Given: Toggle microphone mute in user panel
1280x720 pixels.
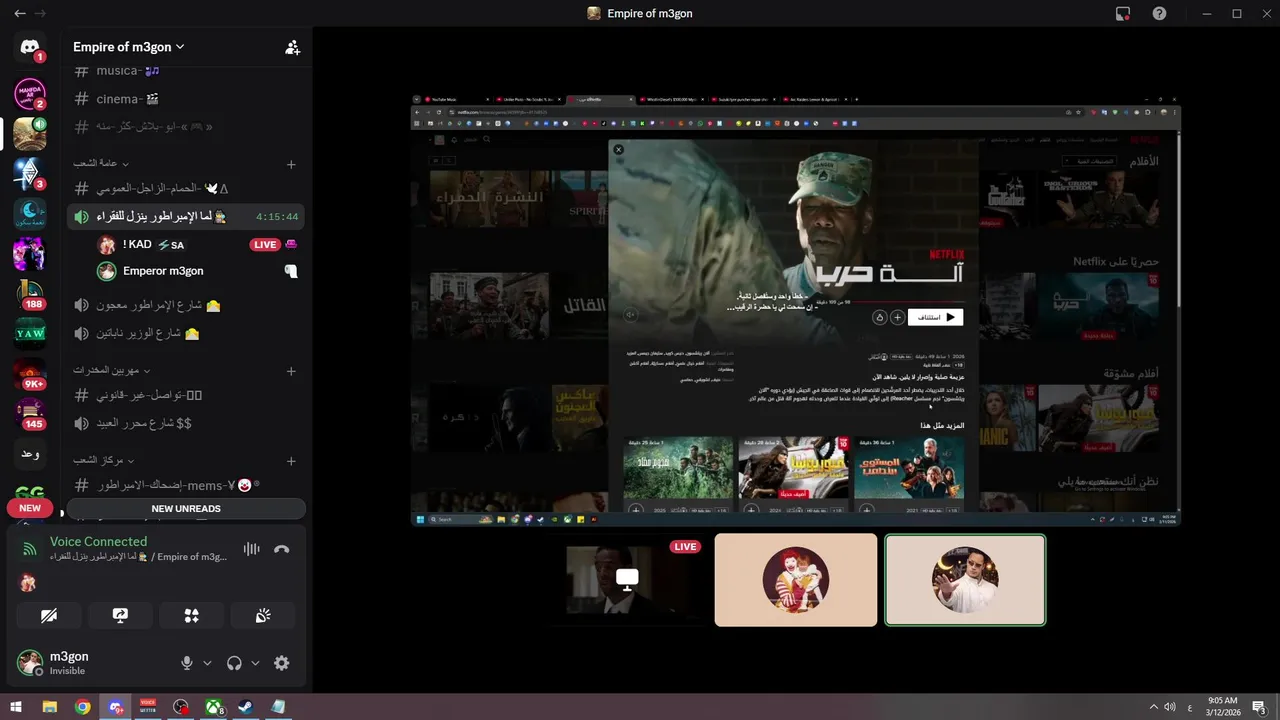Looking at the screenshot, I should [x=186, y=663].
